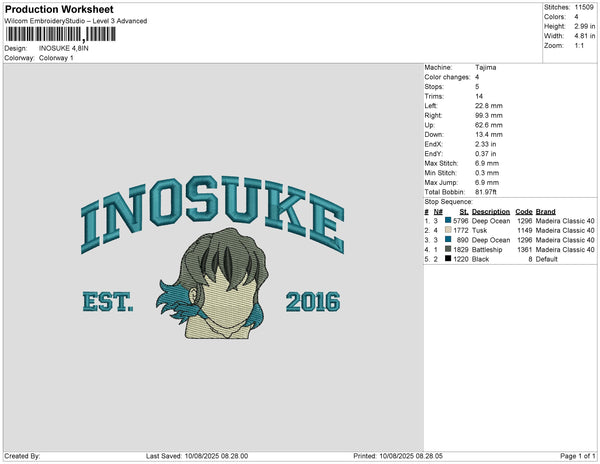Click the 'Battleship' description text
The image size is (600, 464).
(x=487, y=249)
